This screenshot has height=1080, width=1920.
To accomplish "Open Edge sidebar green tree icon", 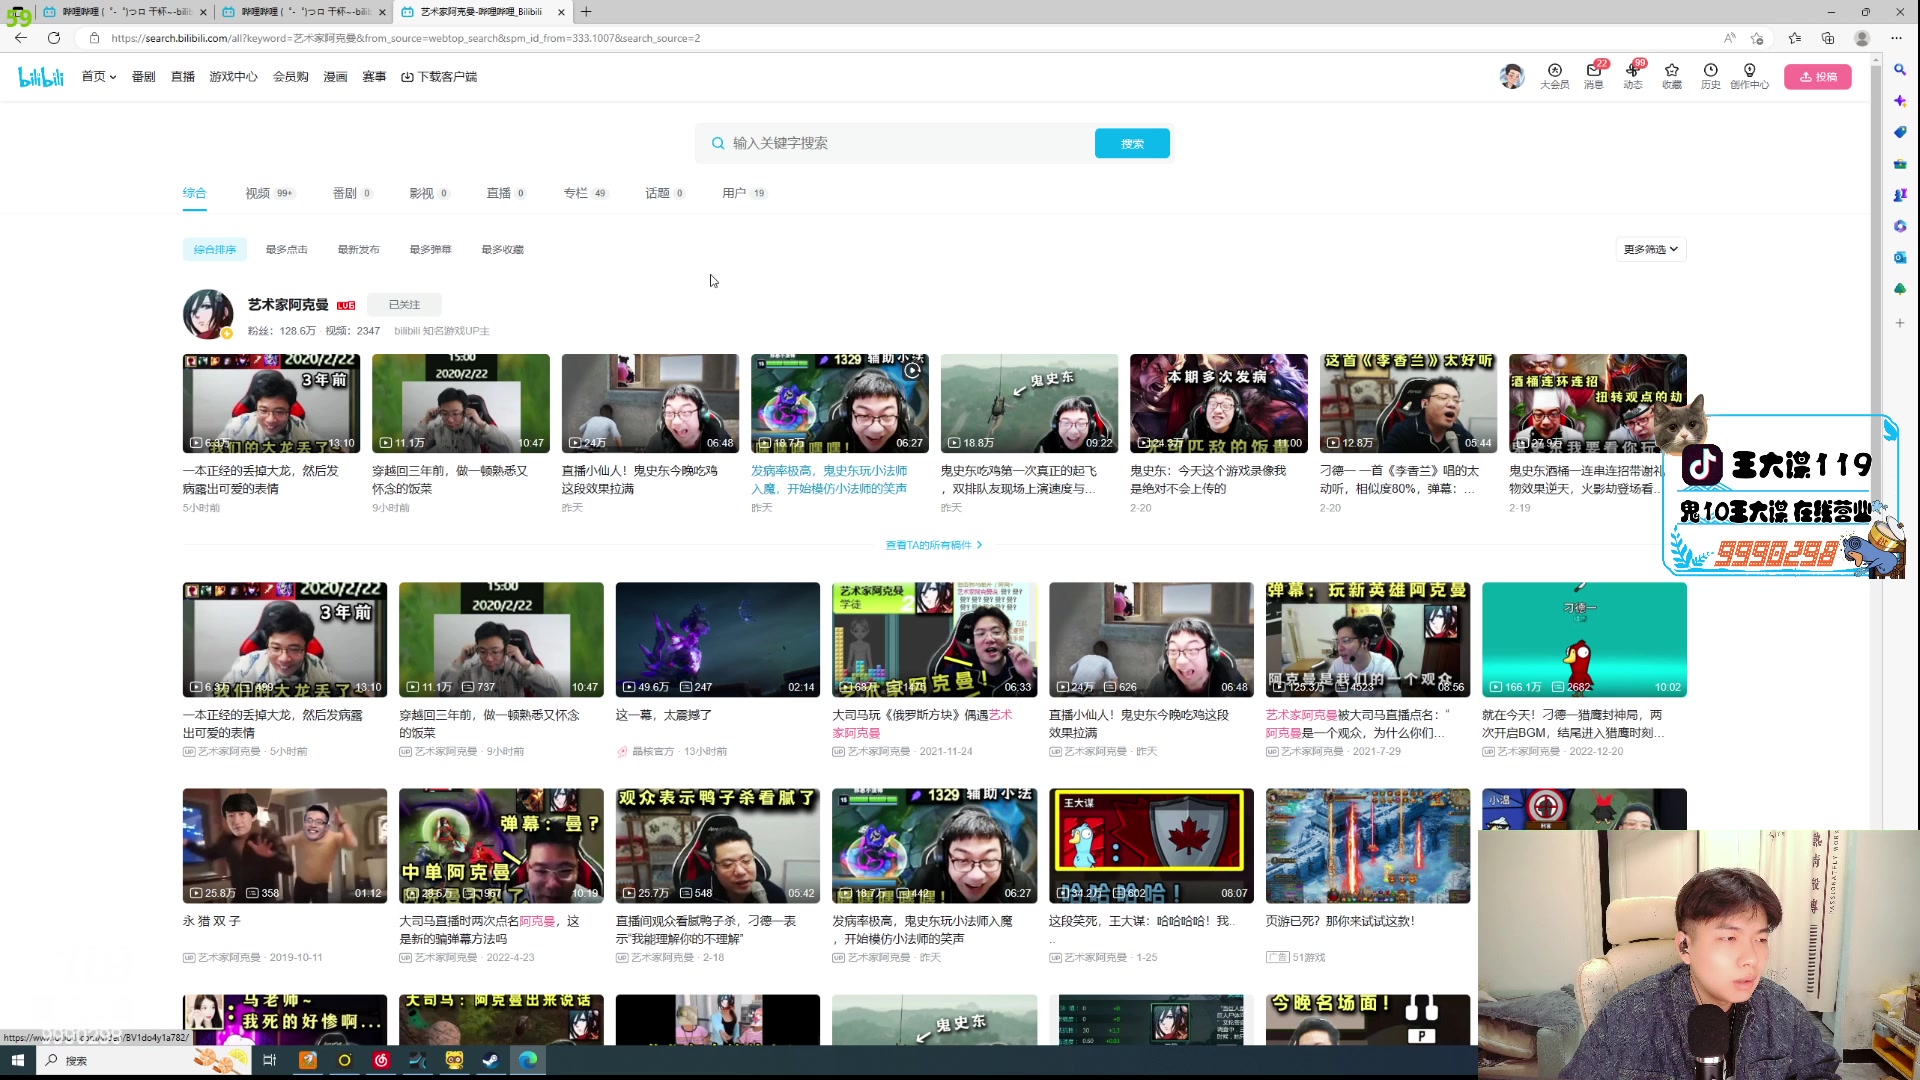I will (1900, 289).
